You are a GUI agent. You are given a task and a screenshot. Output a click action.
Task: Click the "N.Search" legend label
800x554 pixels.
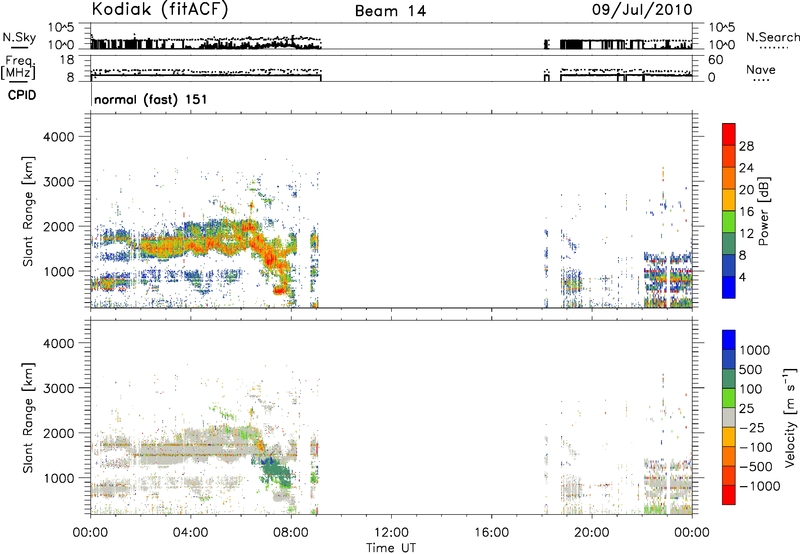click(x=772, y=37)
